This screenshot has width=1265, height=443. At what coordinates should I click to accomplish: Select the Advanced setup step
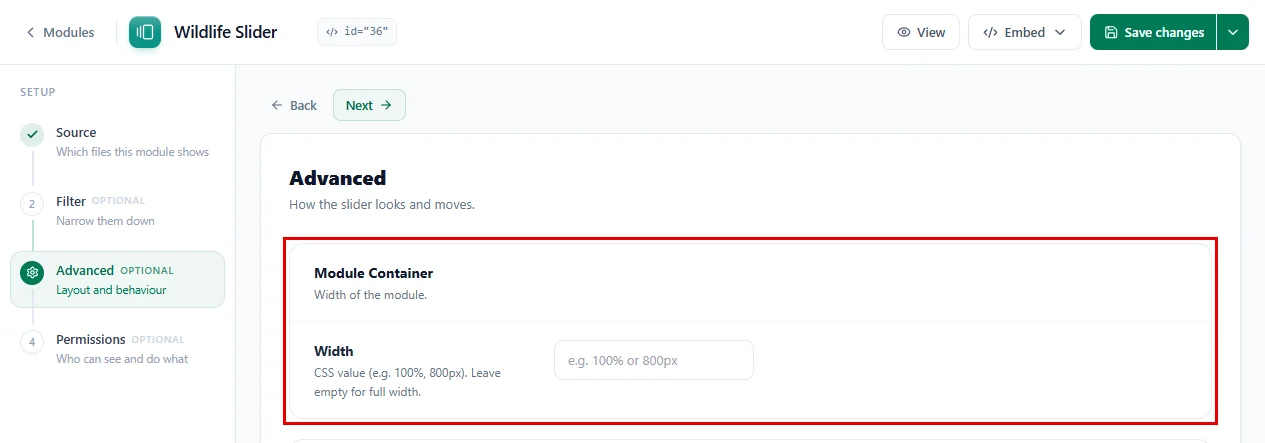pos(117,279)
